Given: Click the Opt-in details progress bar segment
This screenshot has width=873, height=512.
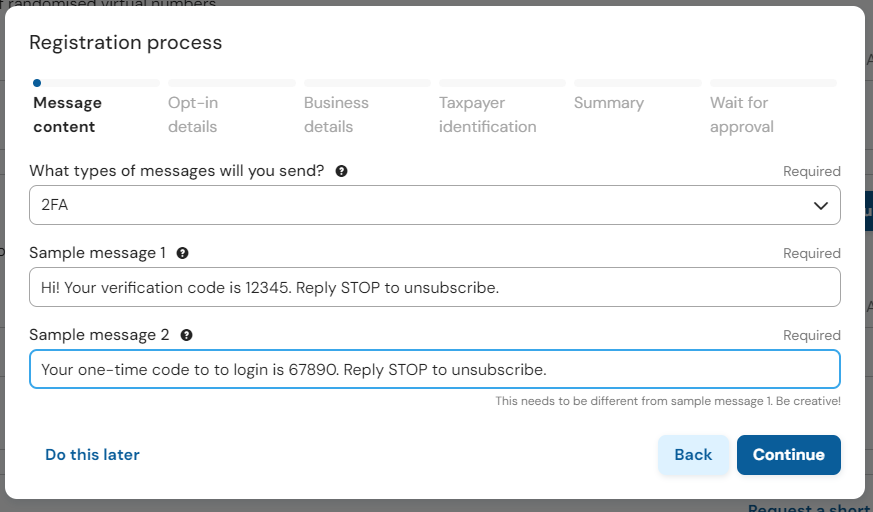Looking at the screenshot, I should (x=232, y=83).
